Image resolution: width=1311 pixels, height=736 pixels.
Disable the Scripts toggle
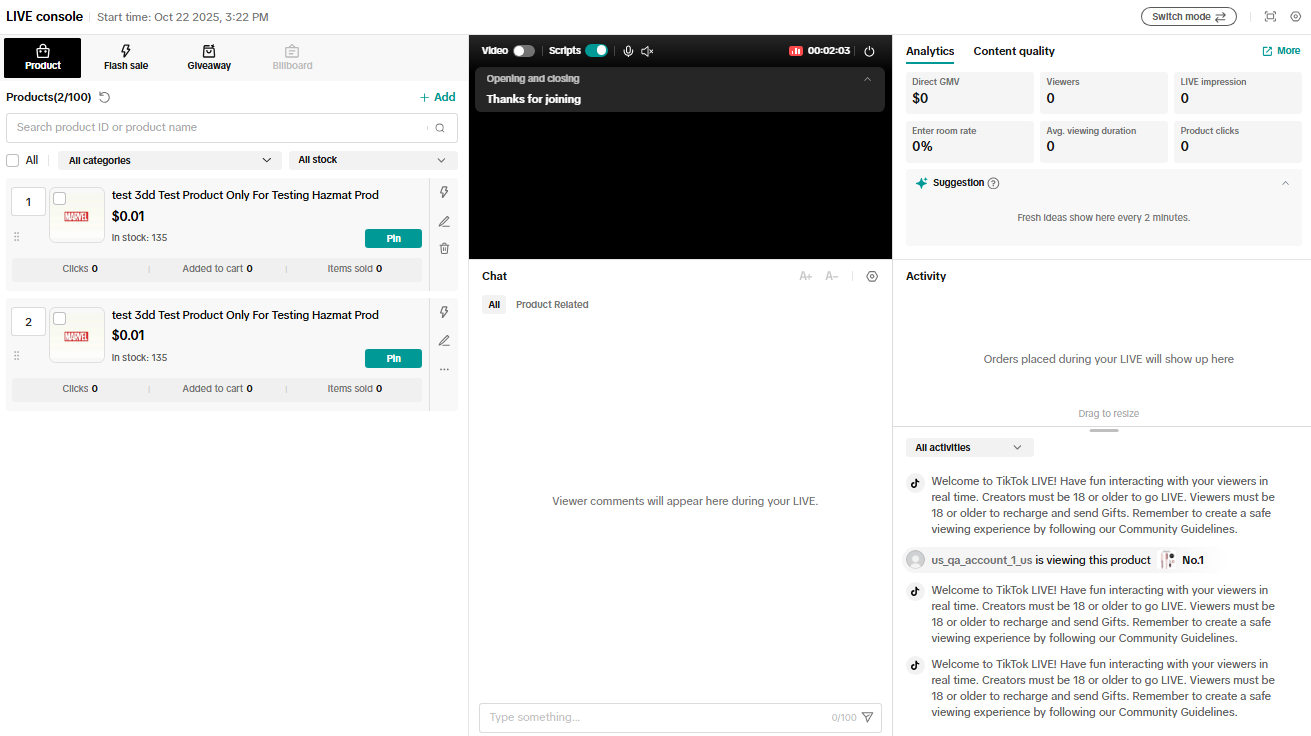(596, 51)
